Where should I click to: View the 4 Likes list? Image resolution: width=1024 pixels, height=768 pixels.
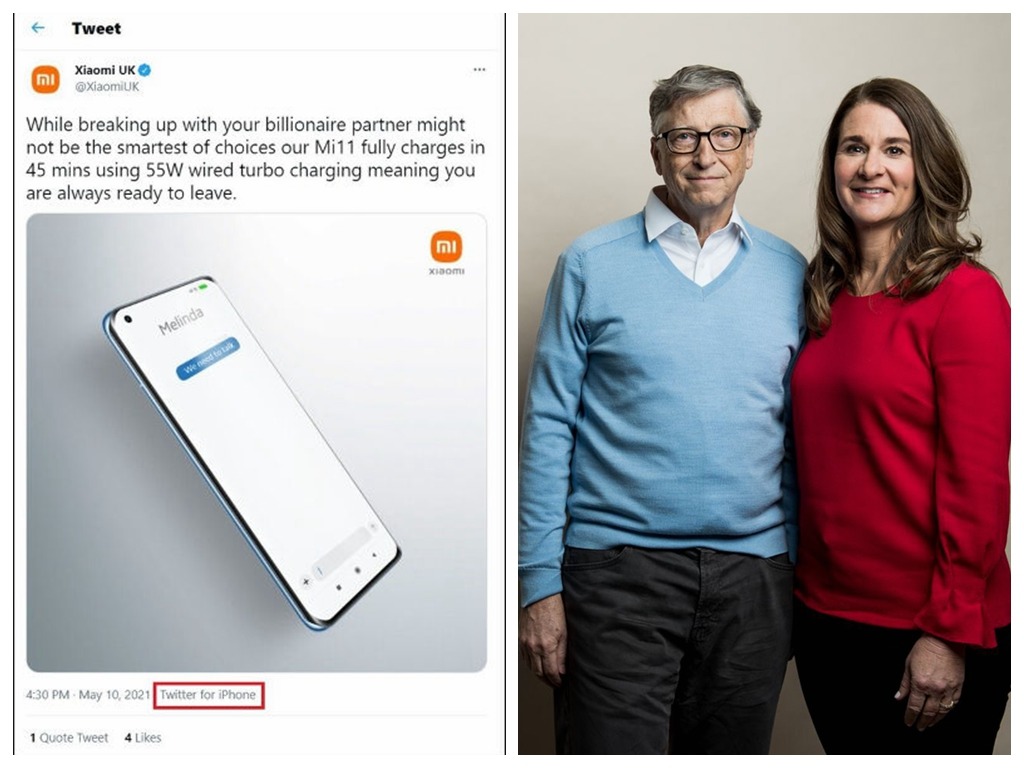pyautogui.click(x=142, y=737)
